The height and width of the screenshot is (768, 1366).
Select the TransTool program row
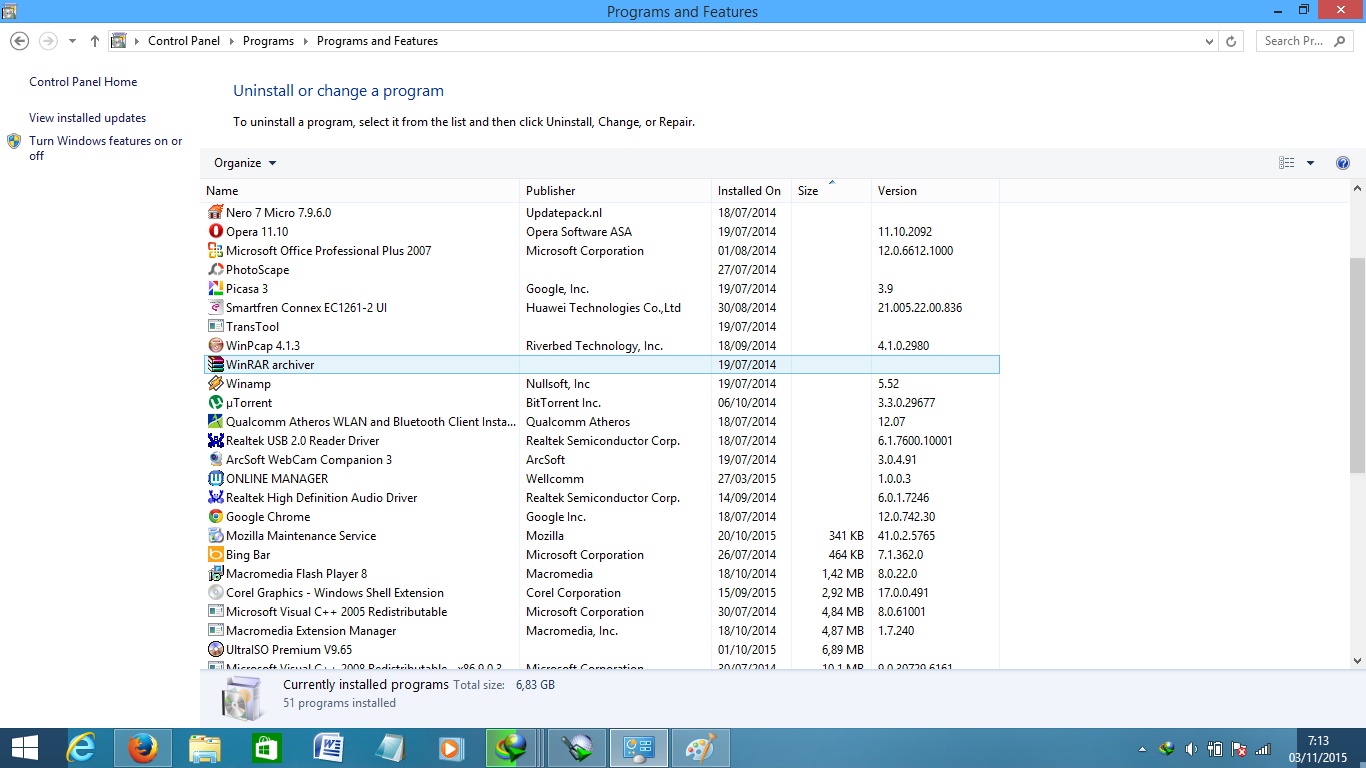click(x=602, y=326)
